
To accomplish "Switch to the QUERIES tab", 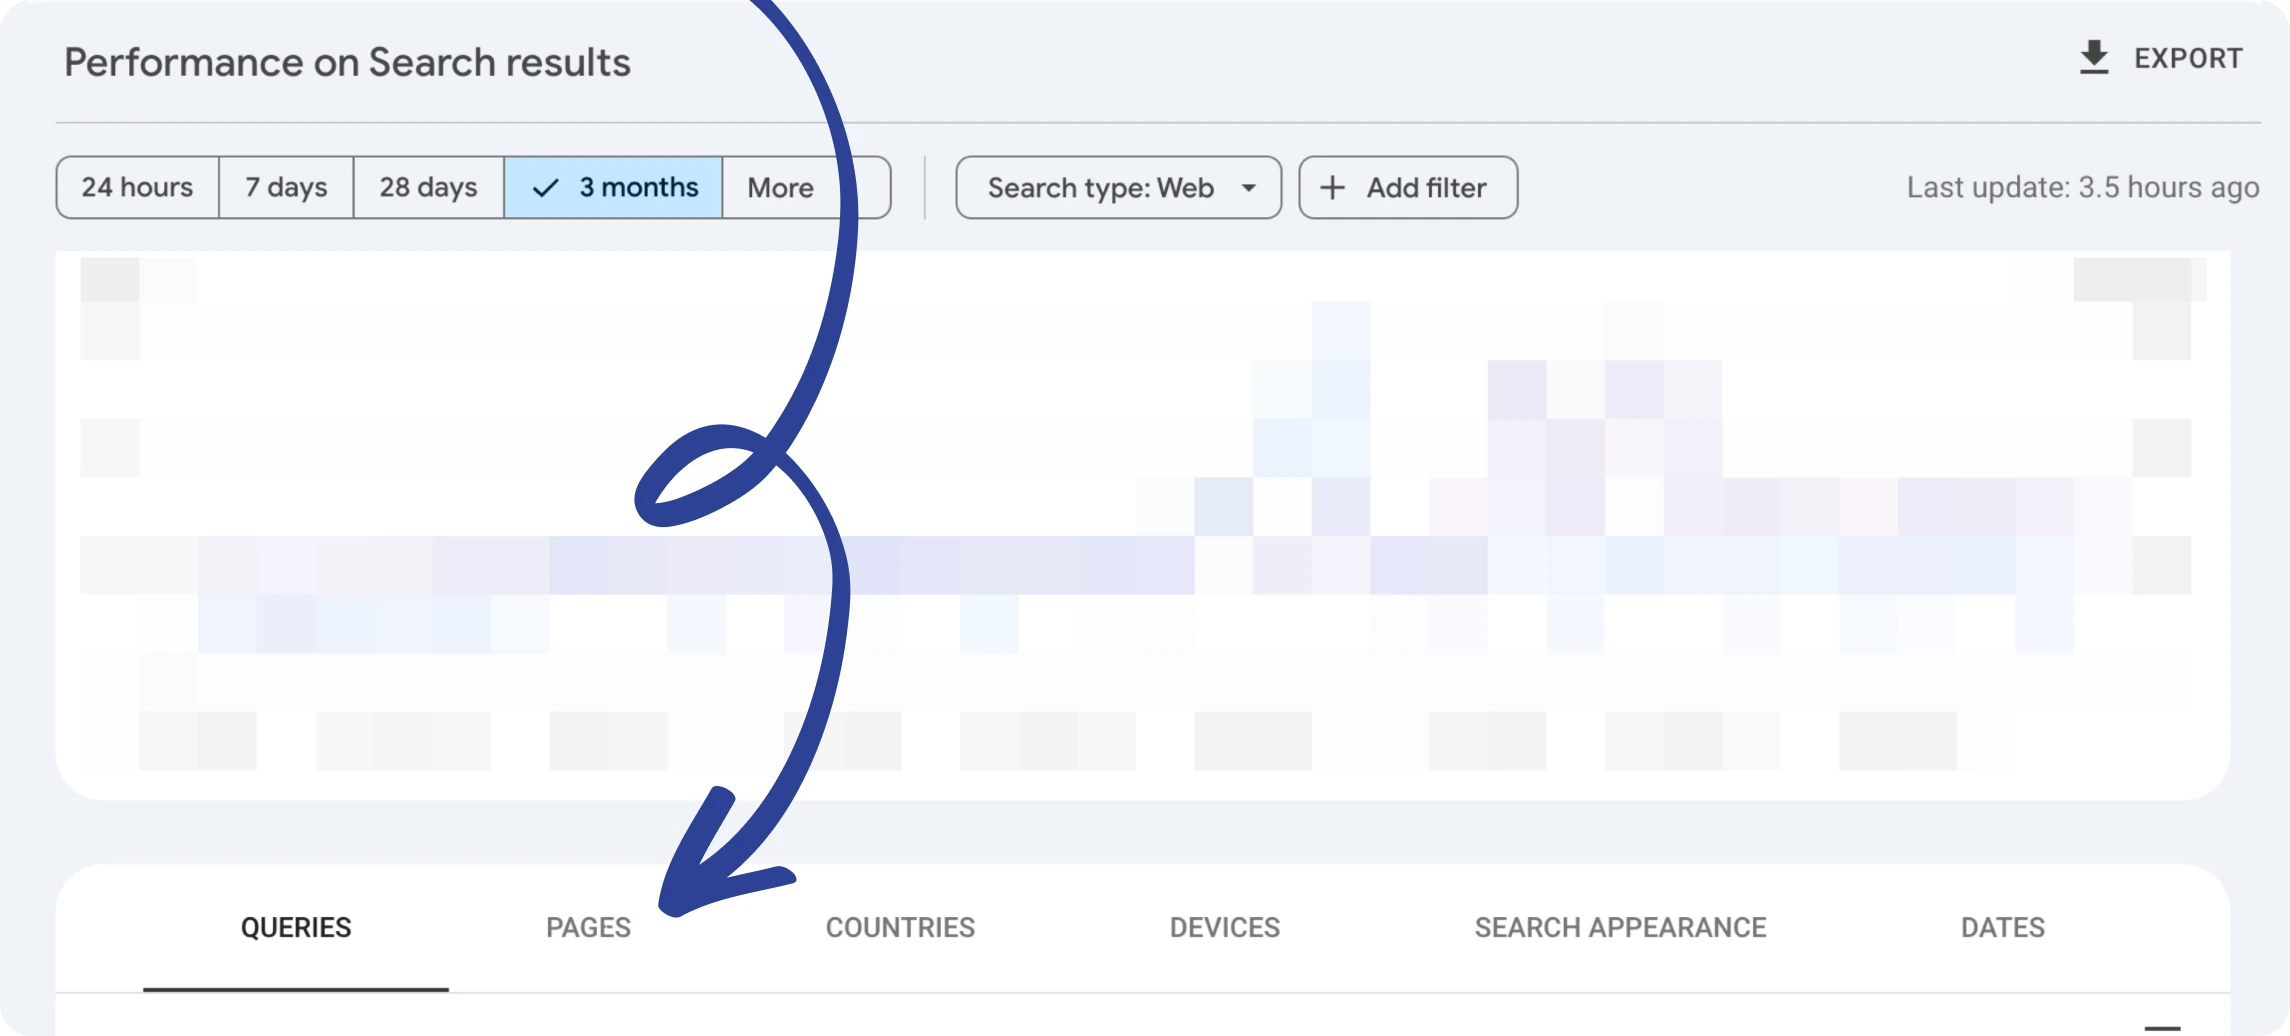I will (296, 928).
